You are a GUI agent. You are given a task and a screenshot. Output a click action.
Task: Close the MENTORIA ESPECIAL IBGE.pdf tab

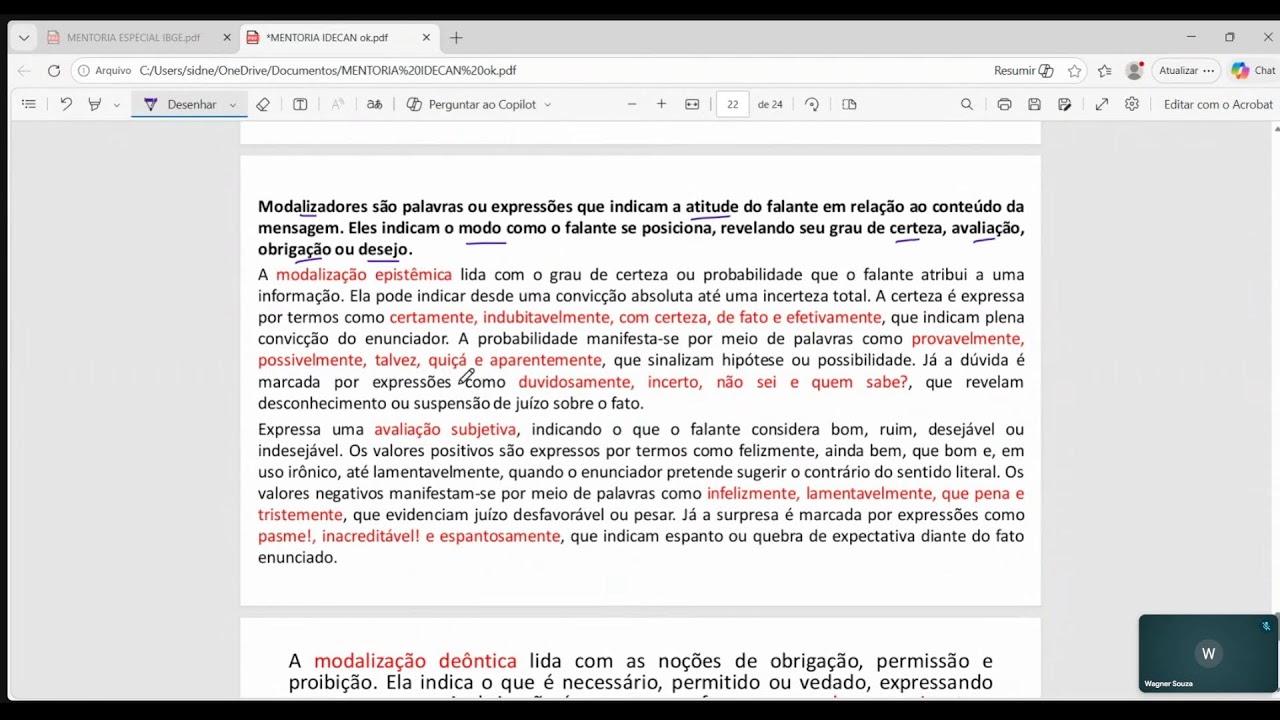227,38
